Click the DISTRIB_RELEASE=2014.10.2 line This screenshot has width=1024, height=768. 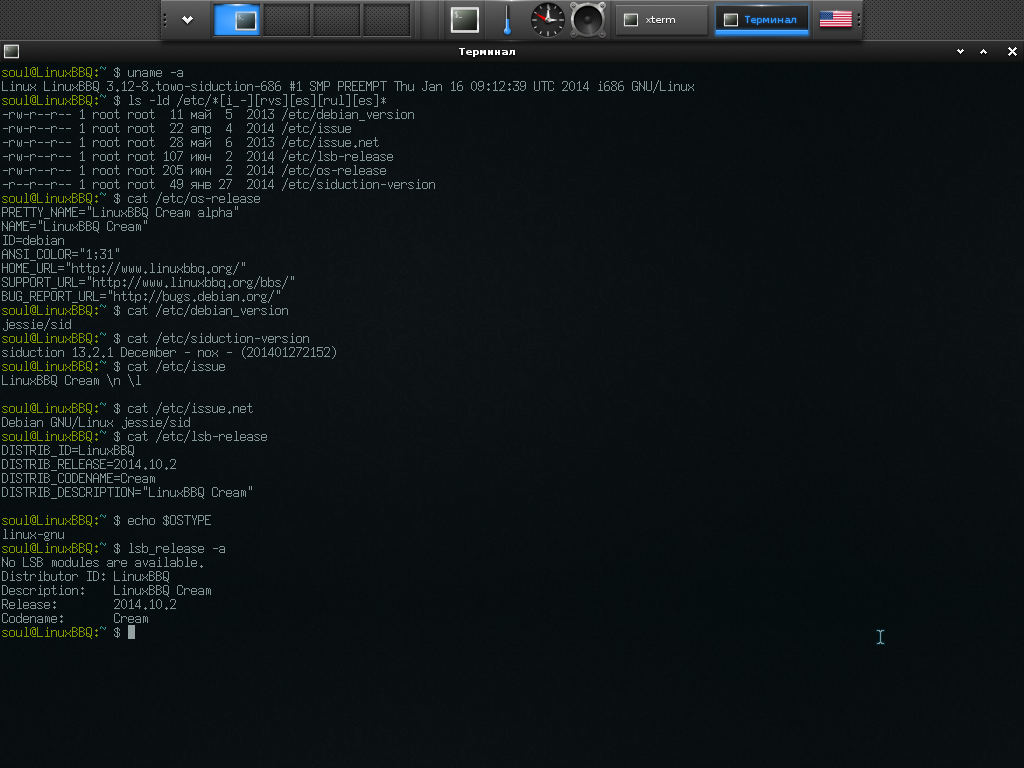coord(89,465)
